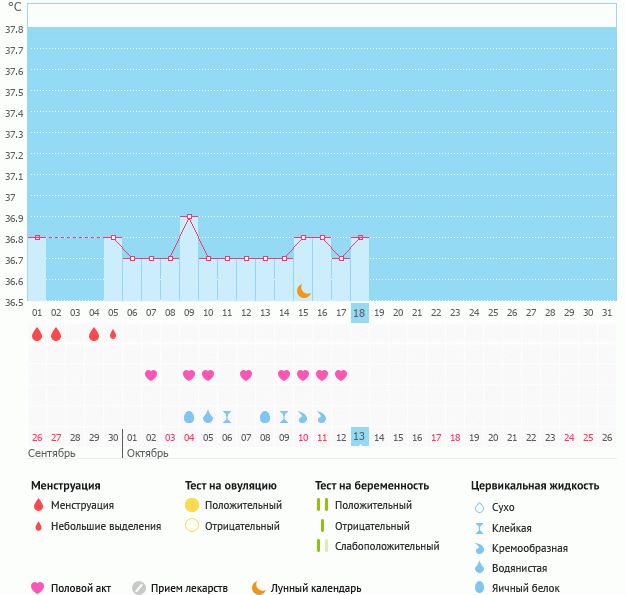Click the creamy fluid icon on cycle day 16

coord(322,416)
